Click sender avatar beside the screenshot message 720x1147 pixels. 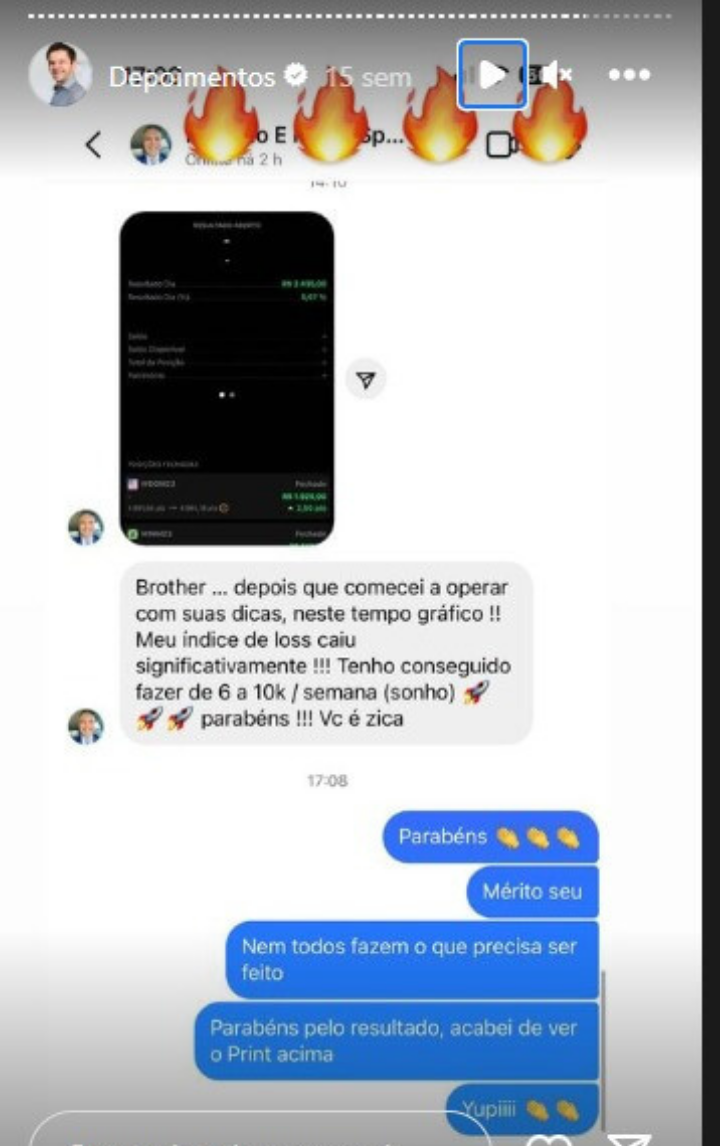[x=86, y=527]
